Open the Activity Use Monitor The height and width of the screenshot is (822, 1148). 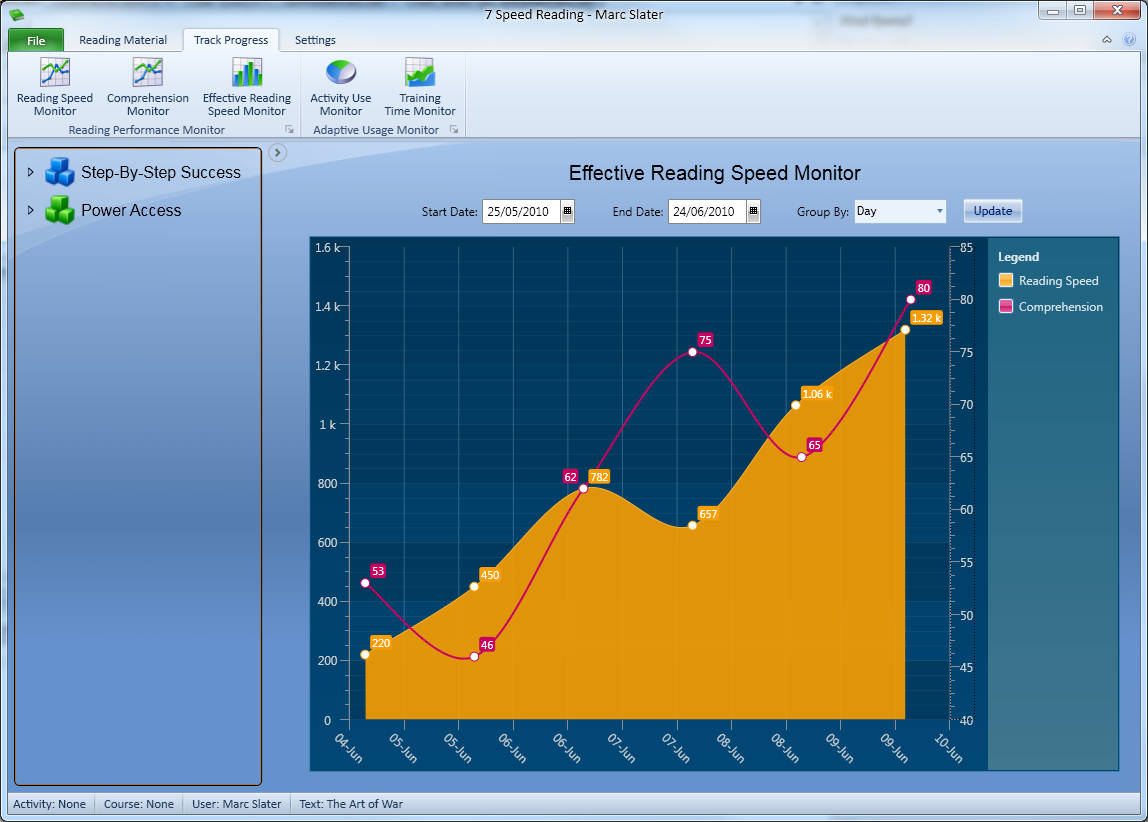[x=341, y=86]
